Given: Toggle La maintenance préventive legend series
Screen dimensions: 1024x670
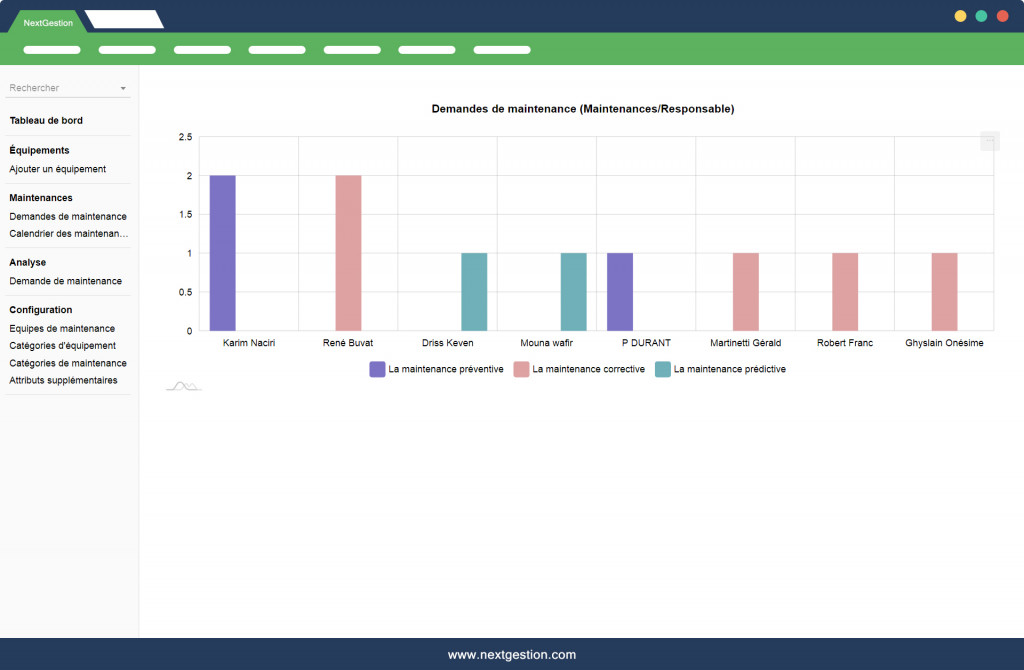Looking at the screenshot, I should (436, 369).
